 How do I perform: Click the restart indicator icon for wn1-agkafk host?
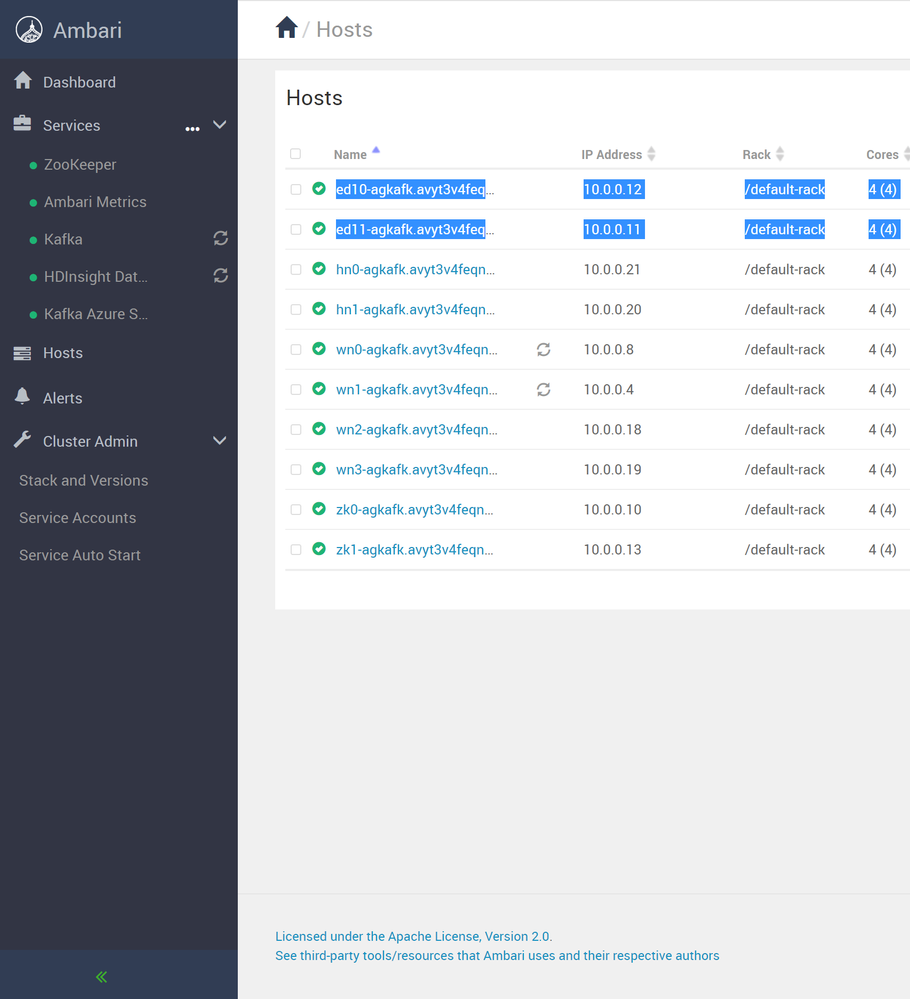(x=544, y=389)
